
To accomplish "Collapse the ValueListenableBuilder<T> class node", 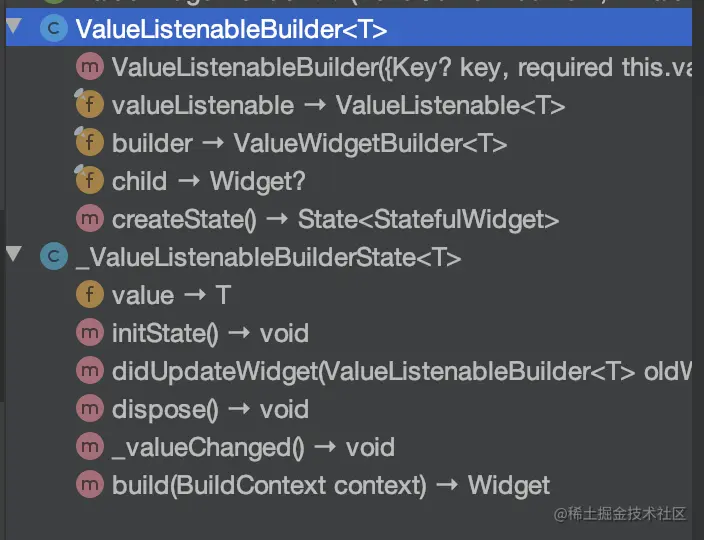I will click(13, 25).
